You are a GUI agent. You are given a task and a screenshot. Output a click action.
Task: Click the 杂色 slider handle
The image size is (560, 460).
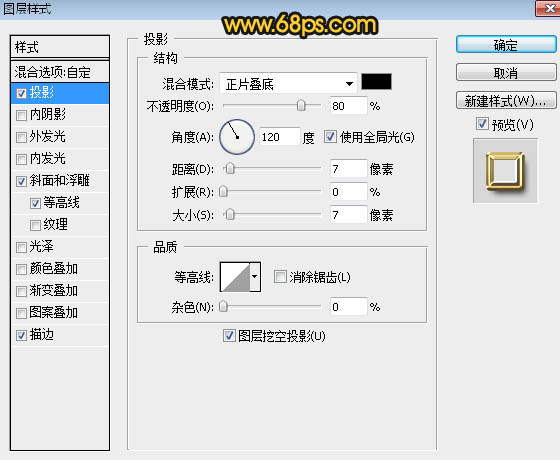(223, 306)
